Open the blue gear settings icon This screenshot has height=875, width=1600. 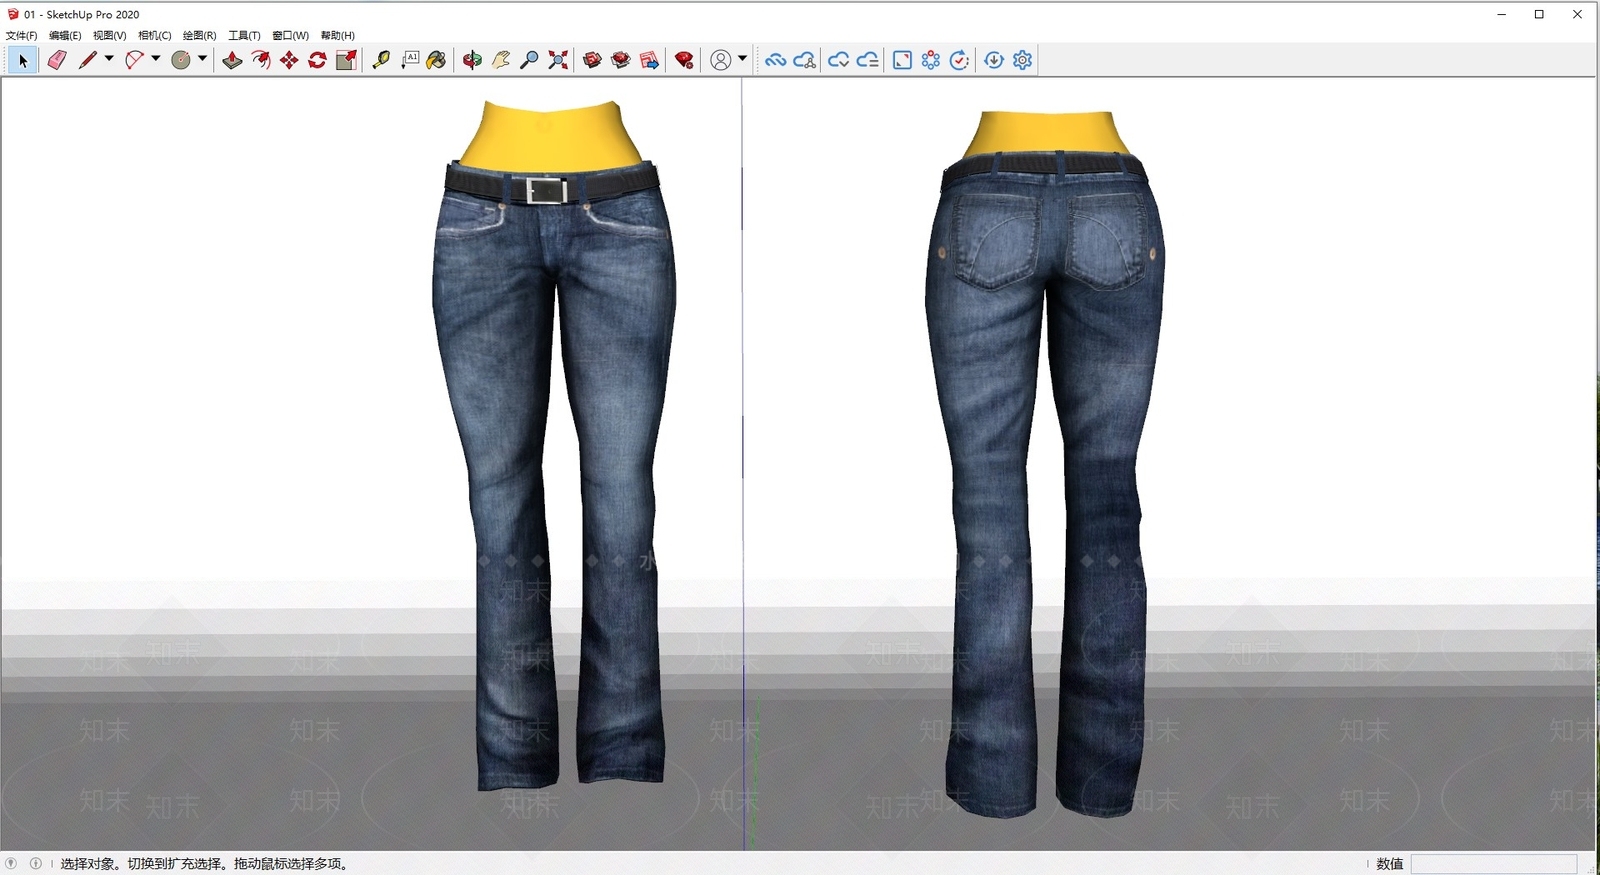click(x=1022, y=60)
